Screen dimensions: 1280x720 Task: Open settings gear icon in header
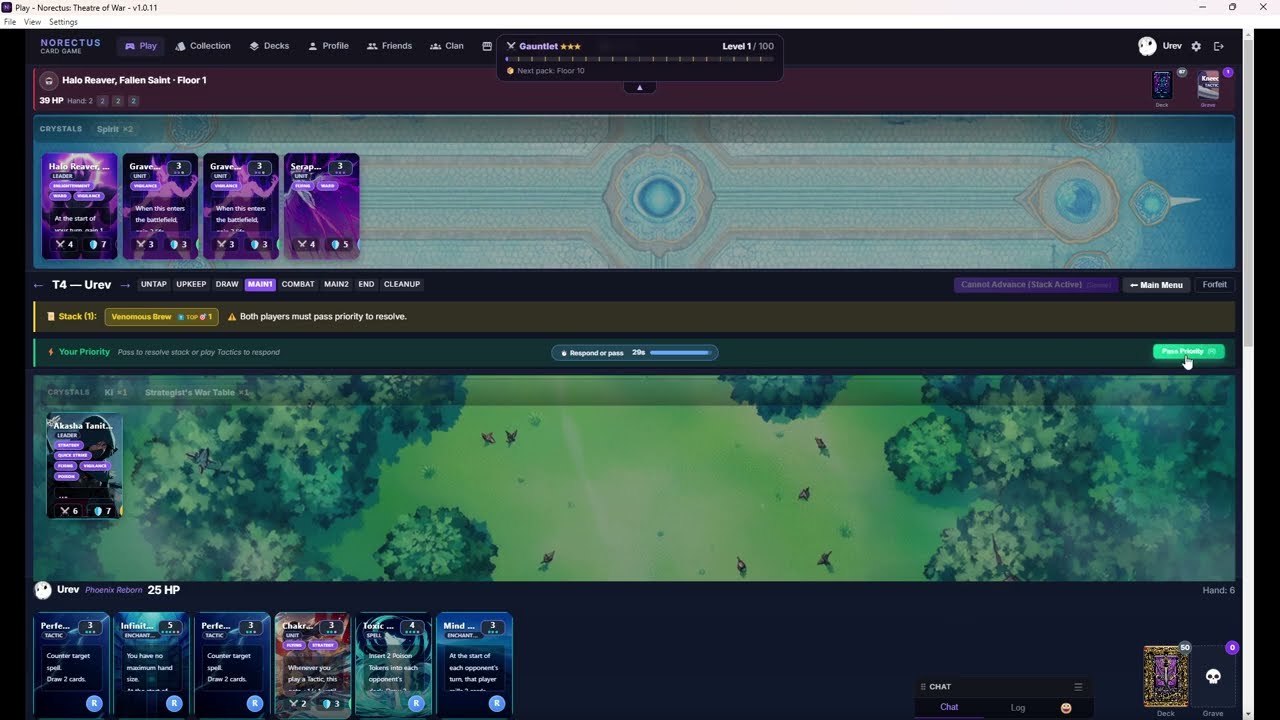point(1196,46)
